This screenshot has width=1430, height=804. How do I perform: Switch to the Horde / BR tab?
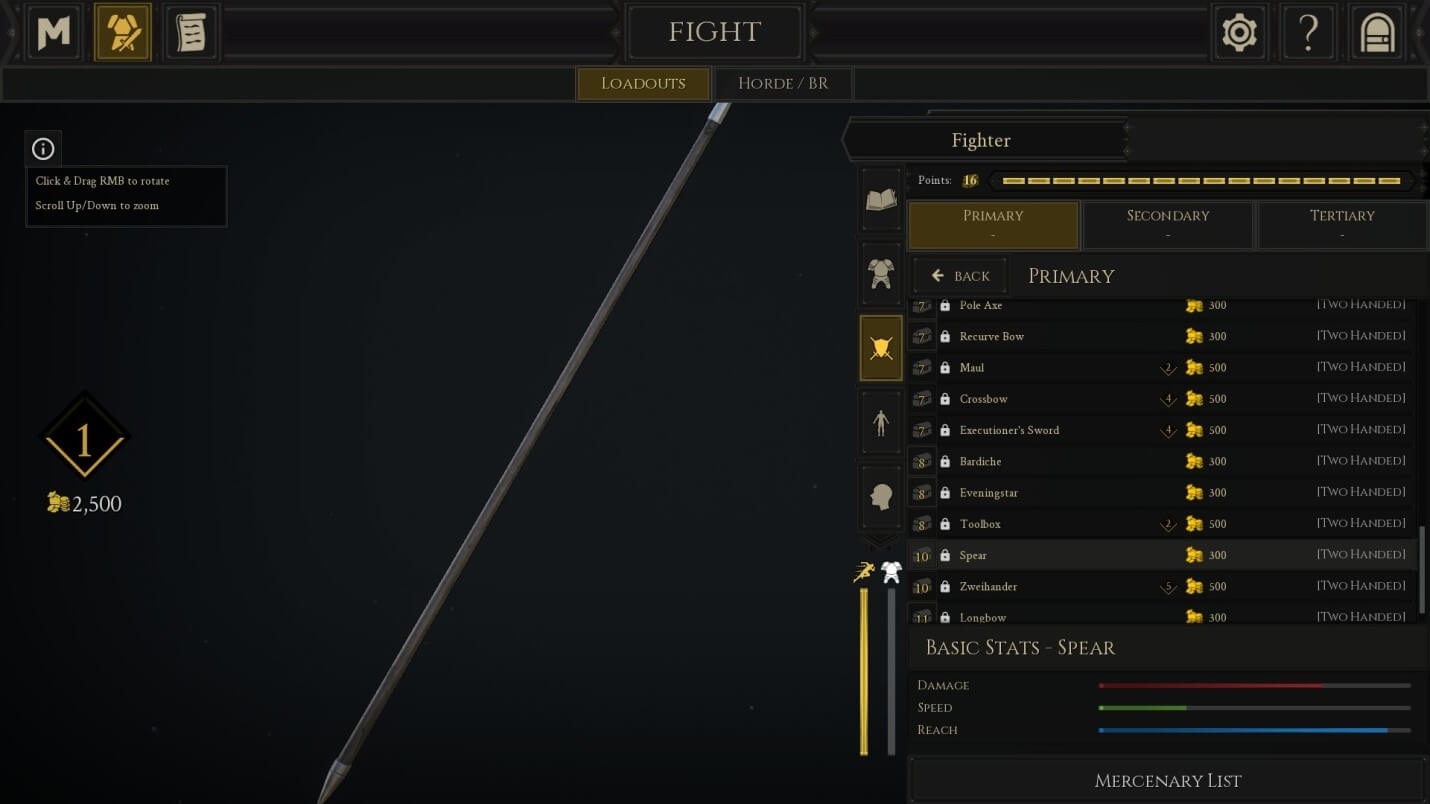tap(783, 83)
